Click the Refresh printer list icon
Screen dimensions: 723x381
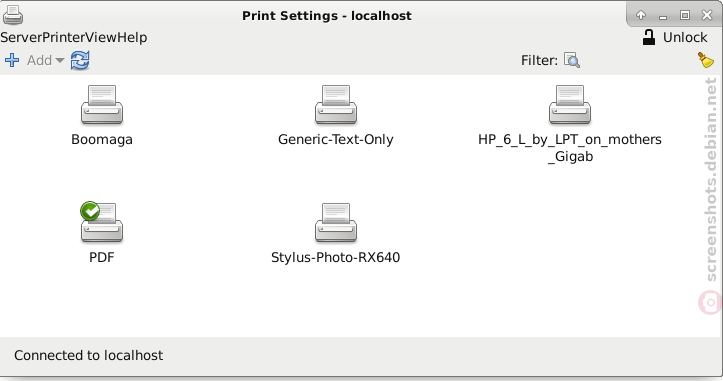click(x=80, y=60)
